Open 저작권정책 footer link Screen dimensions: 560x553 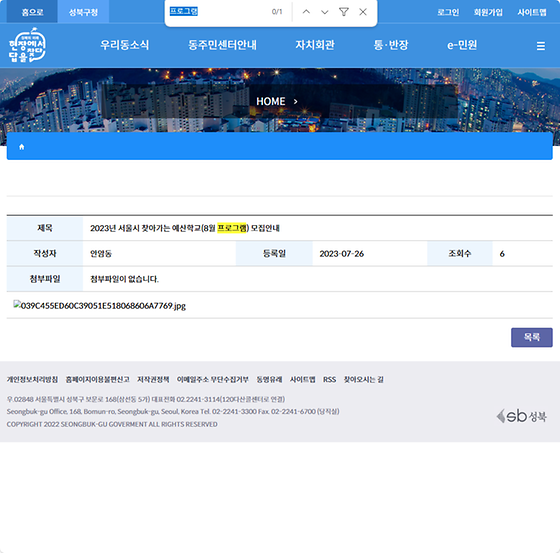(153, 379)
